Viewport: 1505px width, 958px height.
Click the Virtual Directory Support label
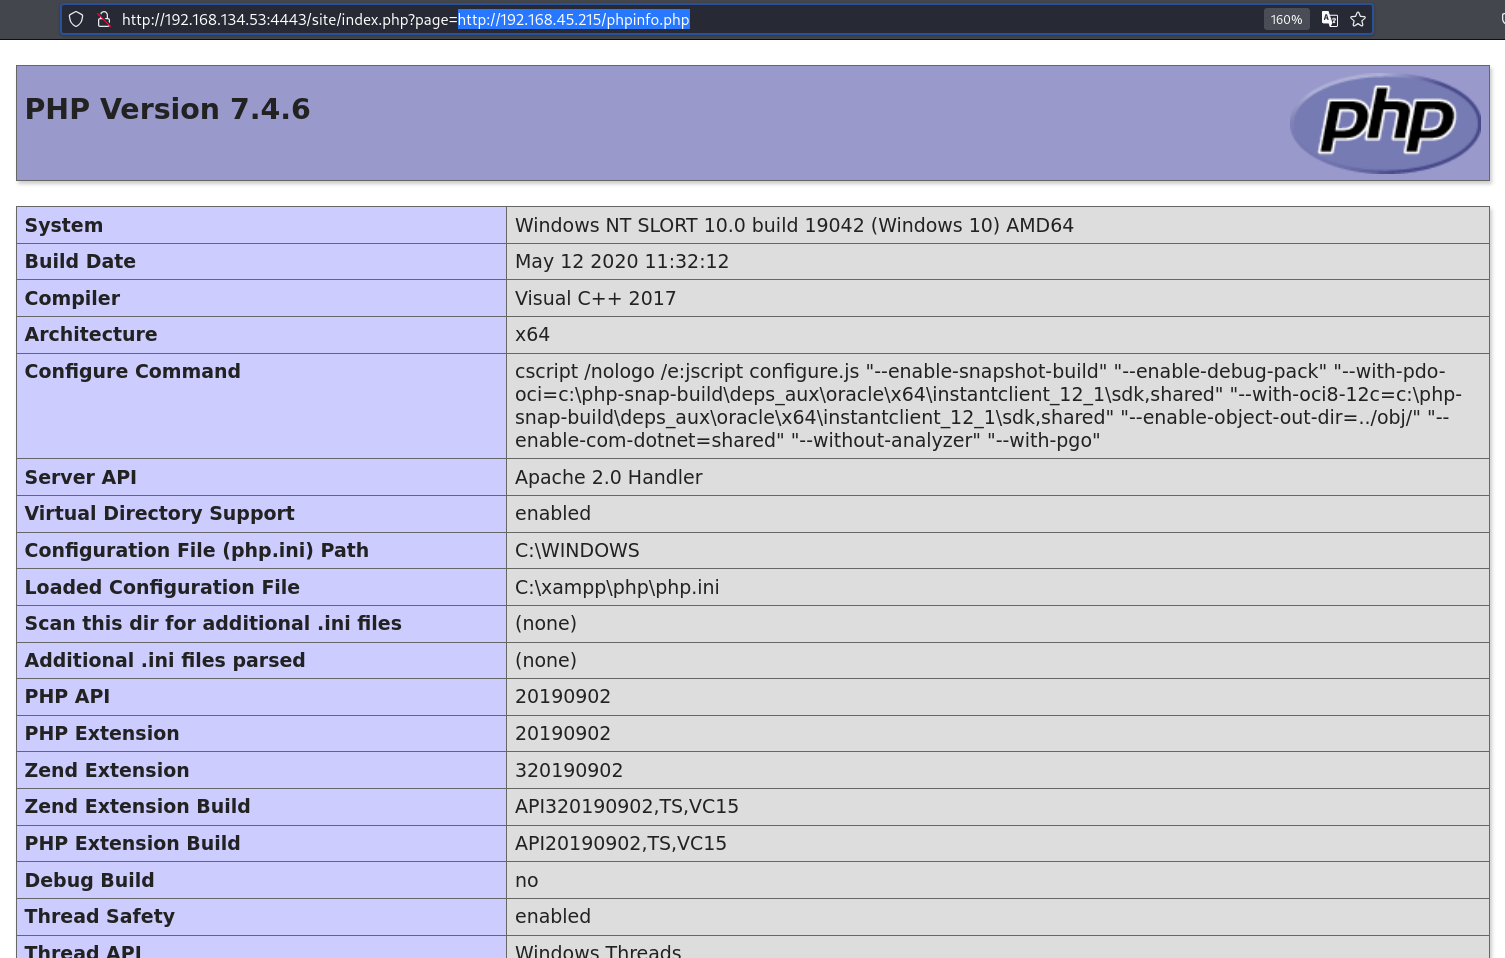point(160,513)
